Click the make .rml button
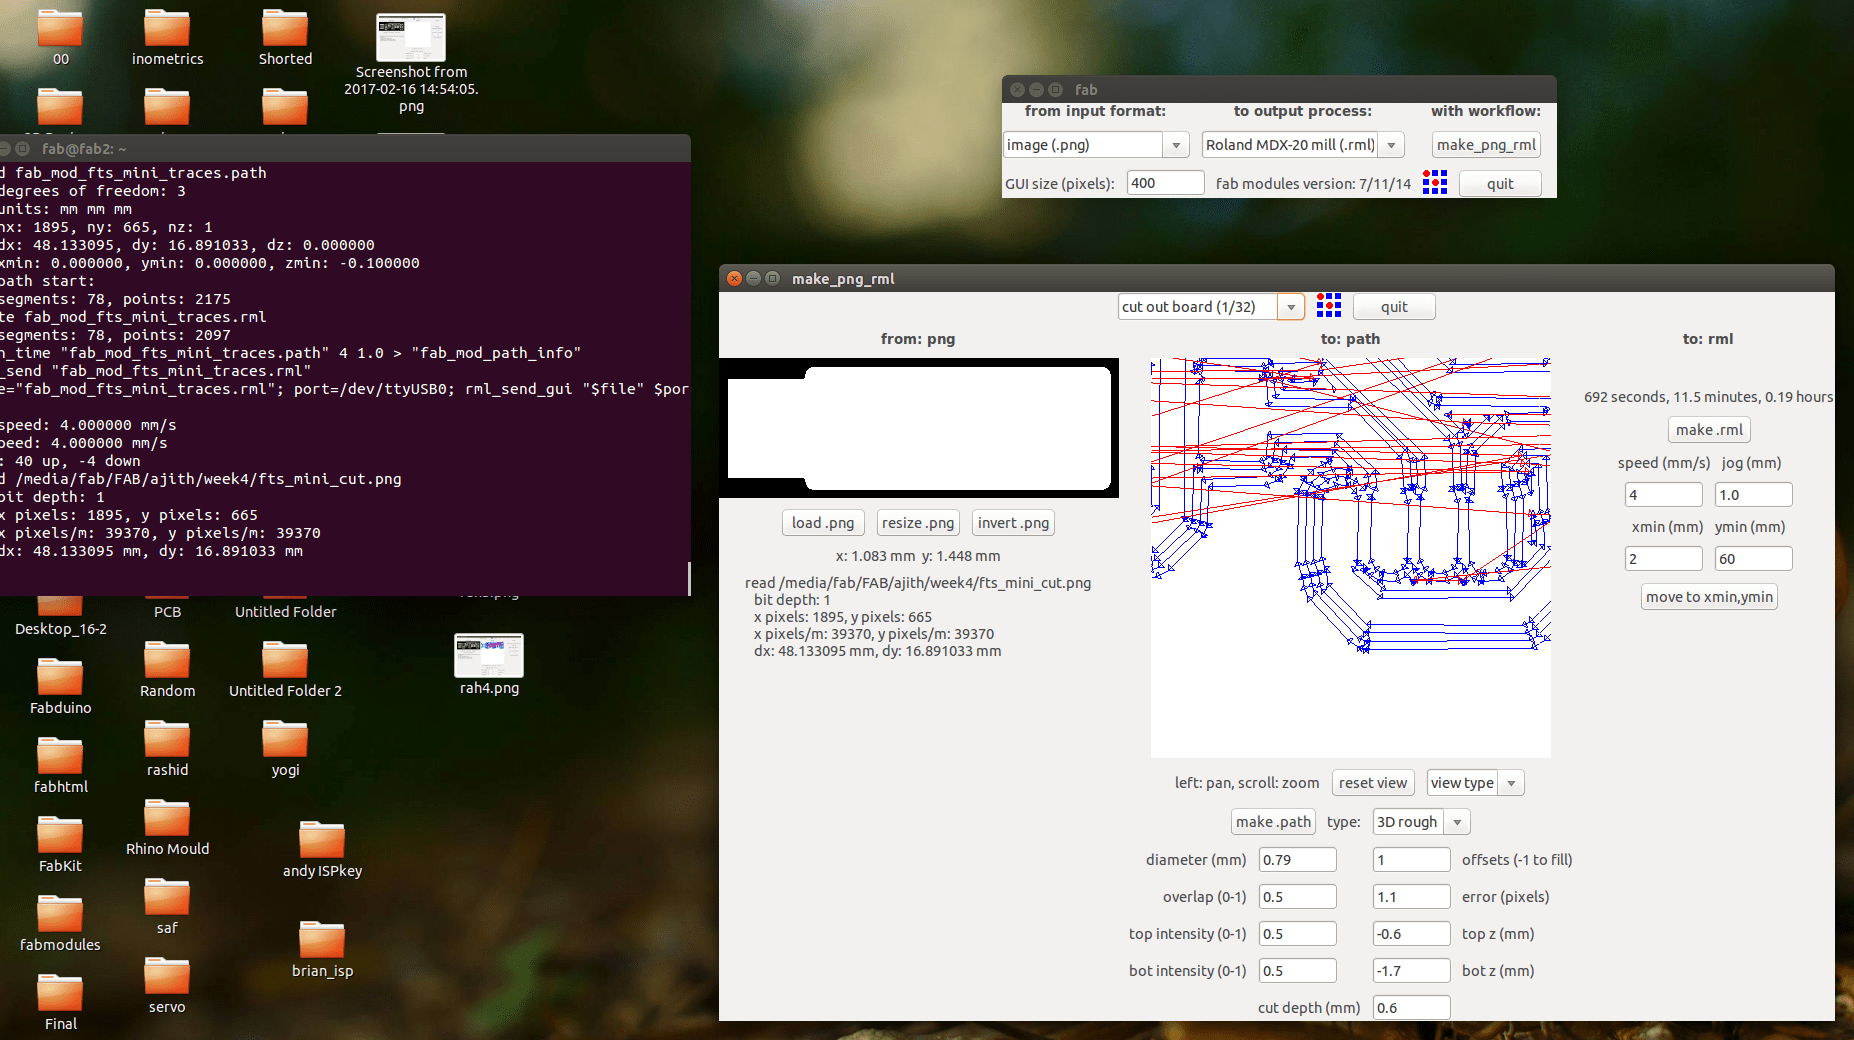Image resolution: width=1854 pixels, height=1040 pixels. (x=1709, y=430)
